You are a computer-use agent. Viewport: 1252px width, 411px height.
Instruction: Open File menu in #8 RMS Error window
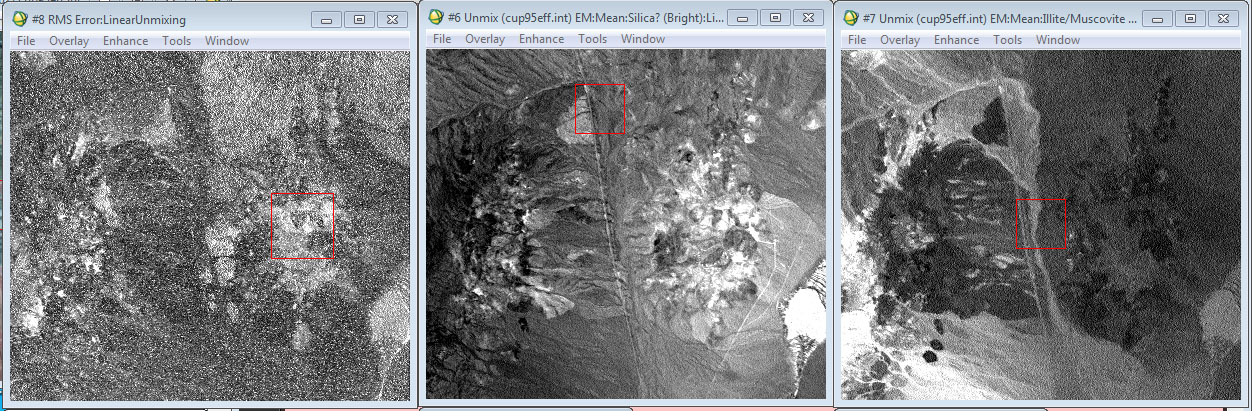[26, 40]
